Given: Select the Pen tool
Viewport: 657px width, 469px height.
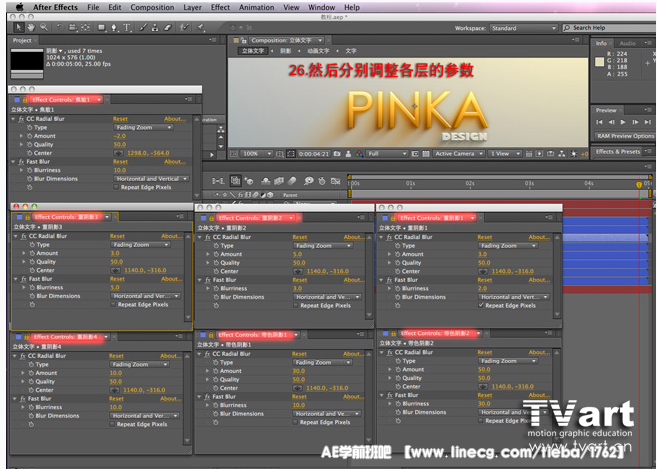Looking at the screenshot, I should (114, 27).
